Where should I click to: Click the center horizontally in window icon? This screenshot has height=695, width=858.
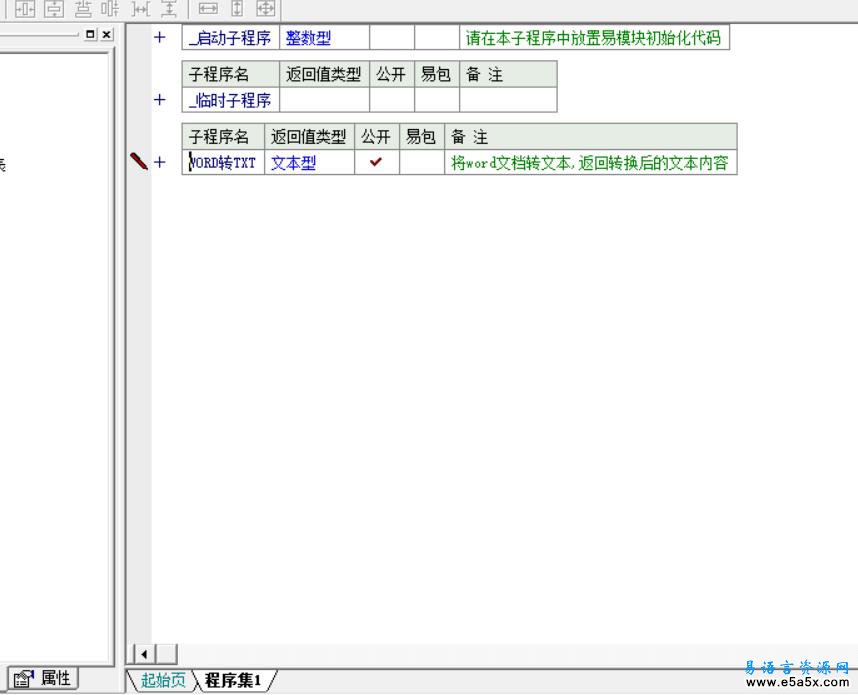(x=25, y=9)
